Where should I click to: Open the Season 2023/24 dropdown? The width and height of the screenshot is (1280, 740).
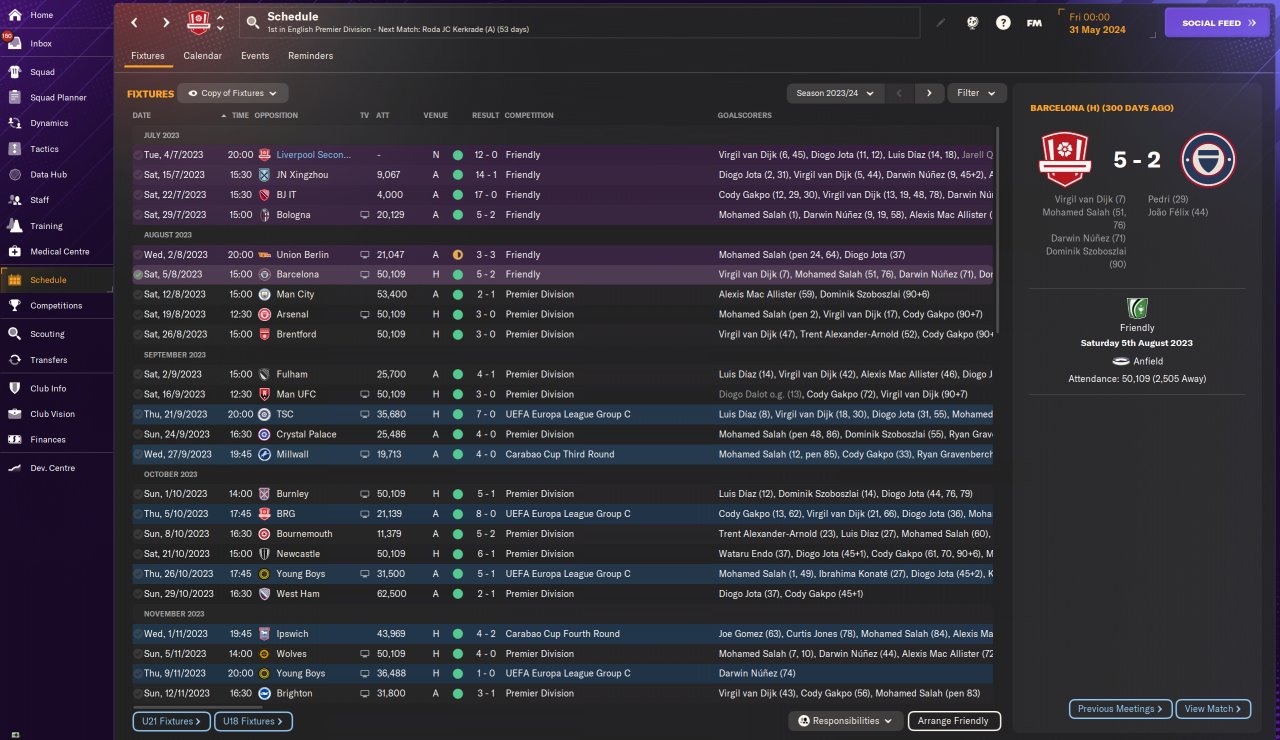pyautogui.click(x=835, y=93)
